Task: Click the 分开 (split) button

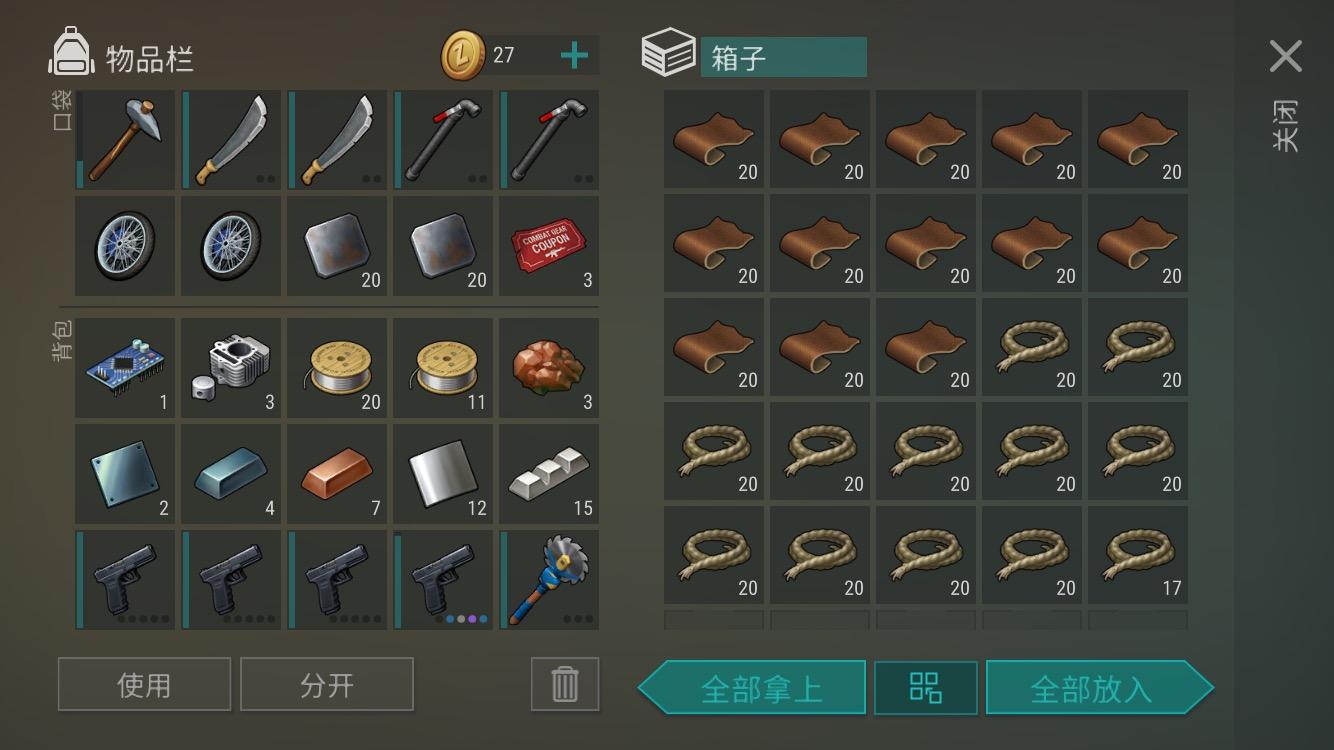Action: tap(327, 684)
